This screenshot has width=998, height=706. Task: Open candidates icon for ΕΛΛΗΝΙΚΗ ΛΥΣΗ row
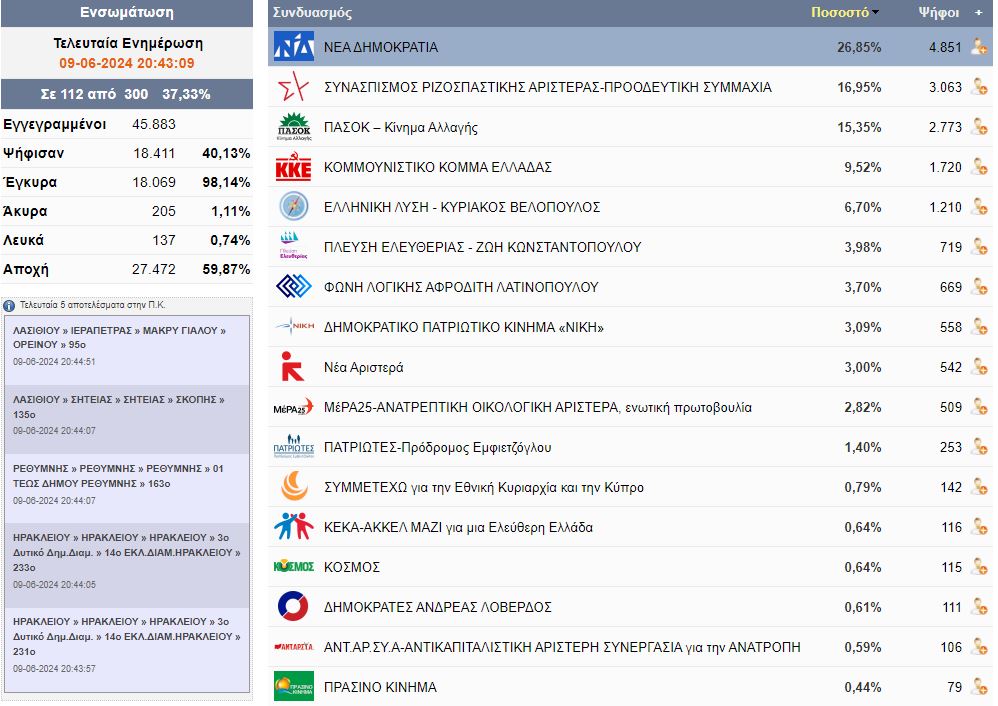[x=979, y=207]
